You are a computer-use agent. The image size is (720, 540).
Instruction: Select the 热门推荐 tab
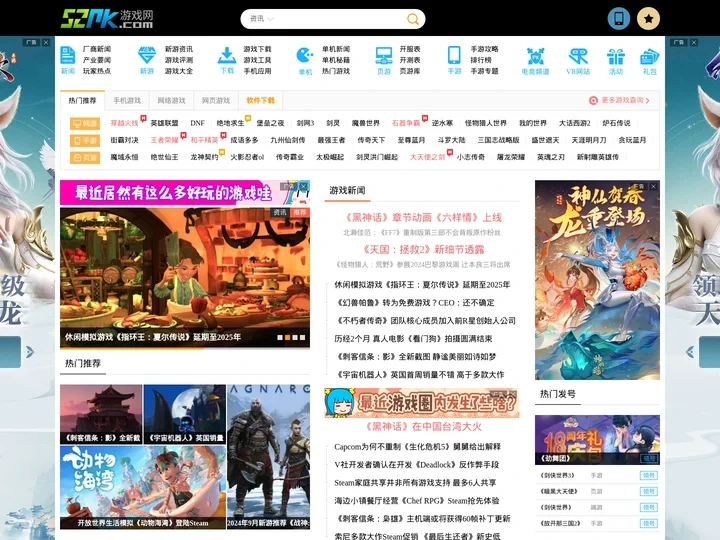coord(82,100)
